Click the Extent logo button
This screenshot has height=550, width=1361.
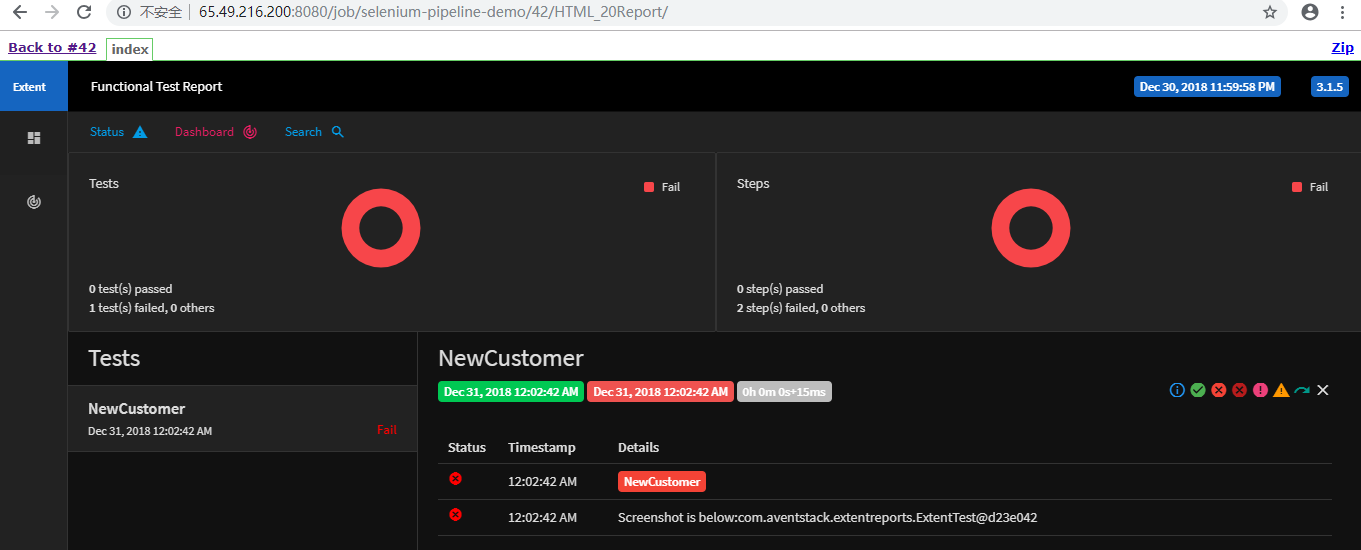tap(34, 87)
